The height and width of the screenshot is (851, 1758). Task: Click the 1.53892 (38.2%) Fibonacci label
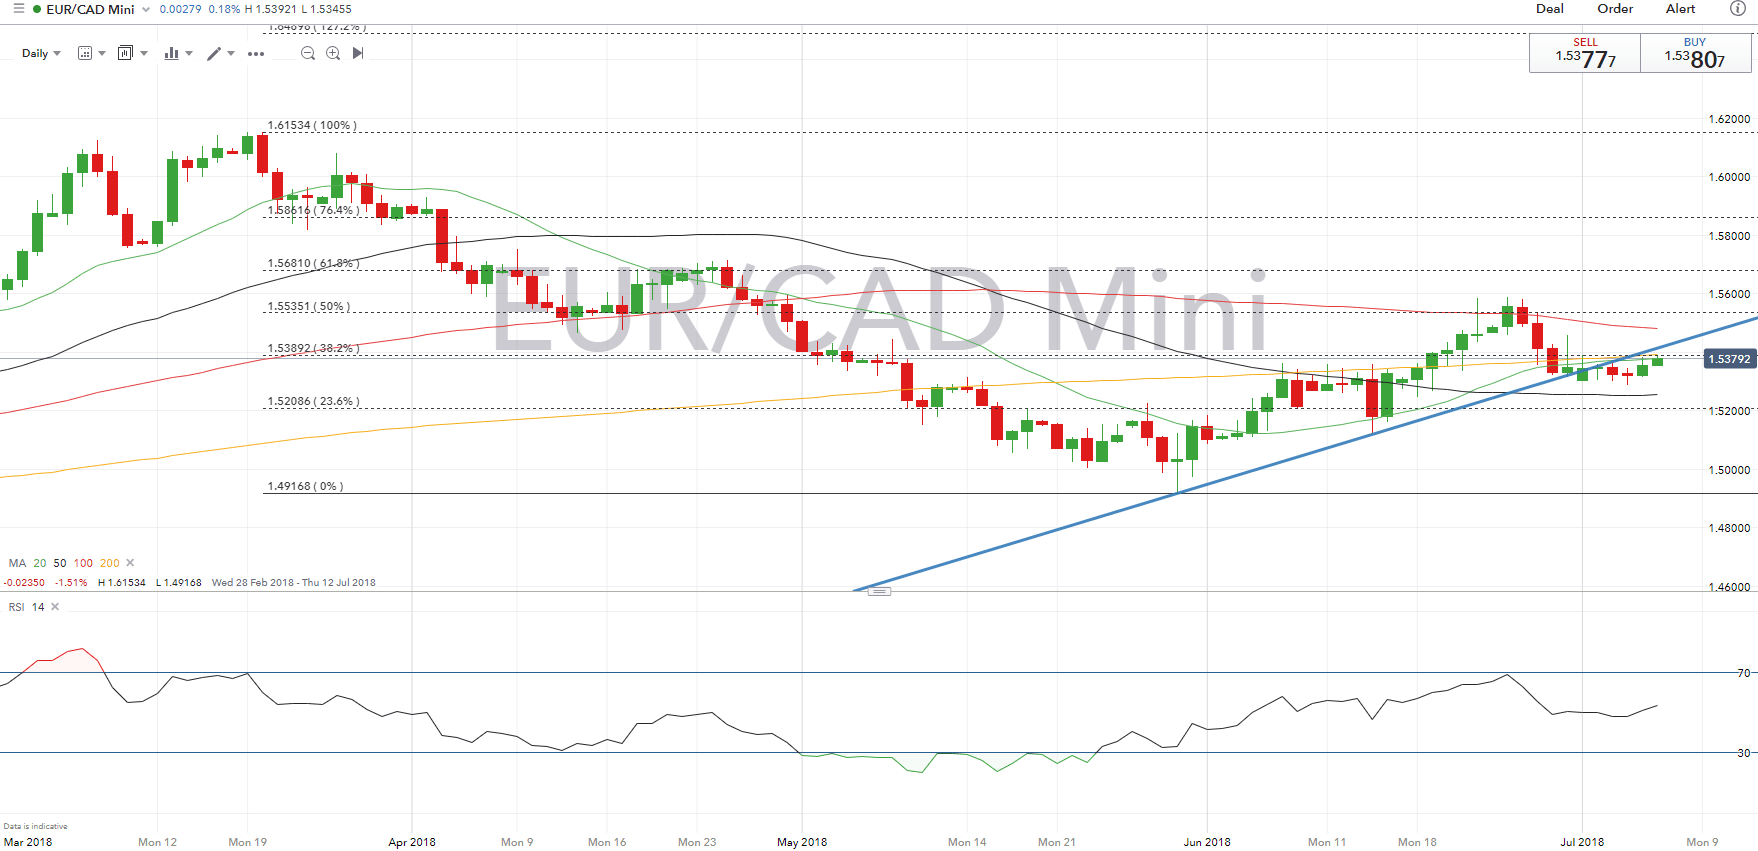[313, 348]
